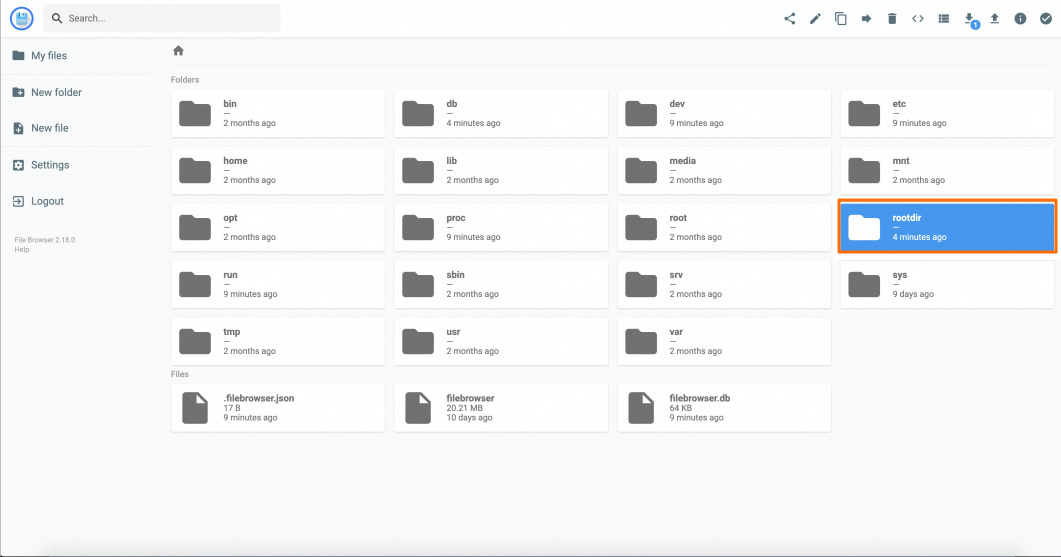Click the Move file arrow icon
This screenshot has height=557, width=1061.
point(866,18)
